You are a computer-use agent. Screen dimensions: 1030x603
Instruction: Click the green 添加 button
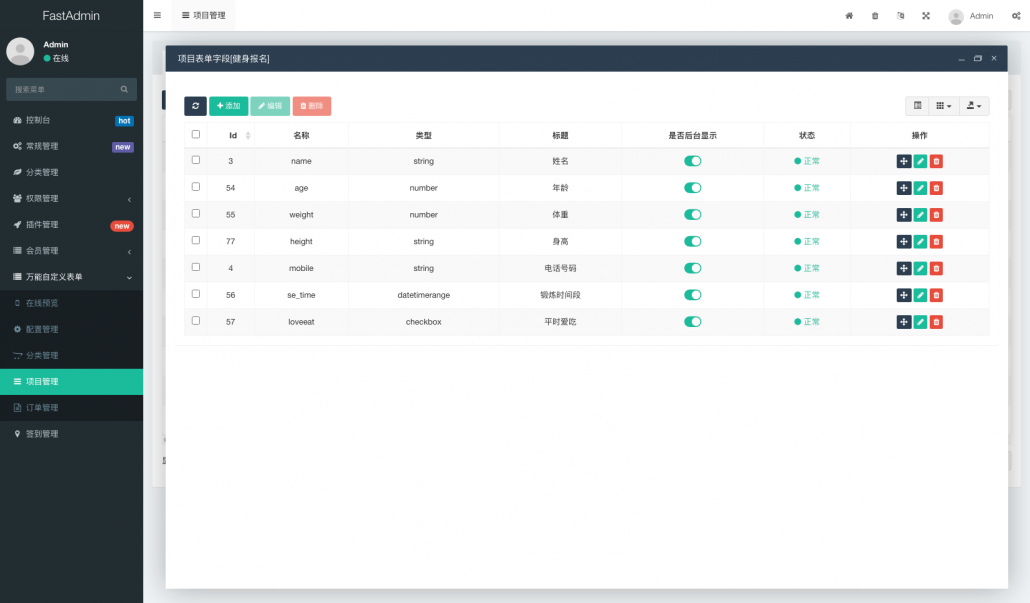coord(228,106)
